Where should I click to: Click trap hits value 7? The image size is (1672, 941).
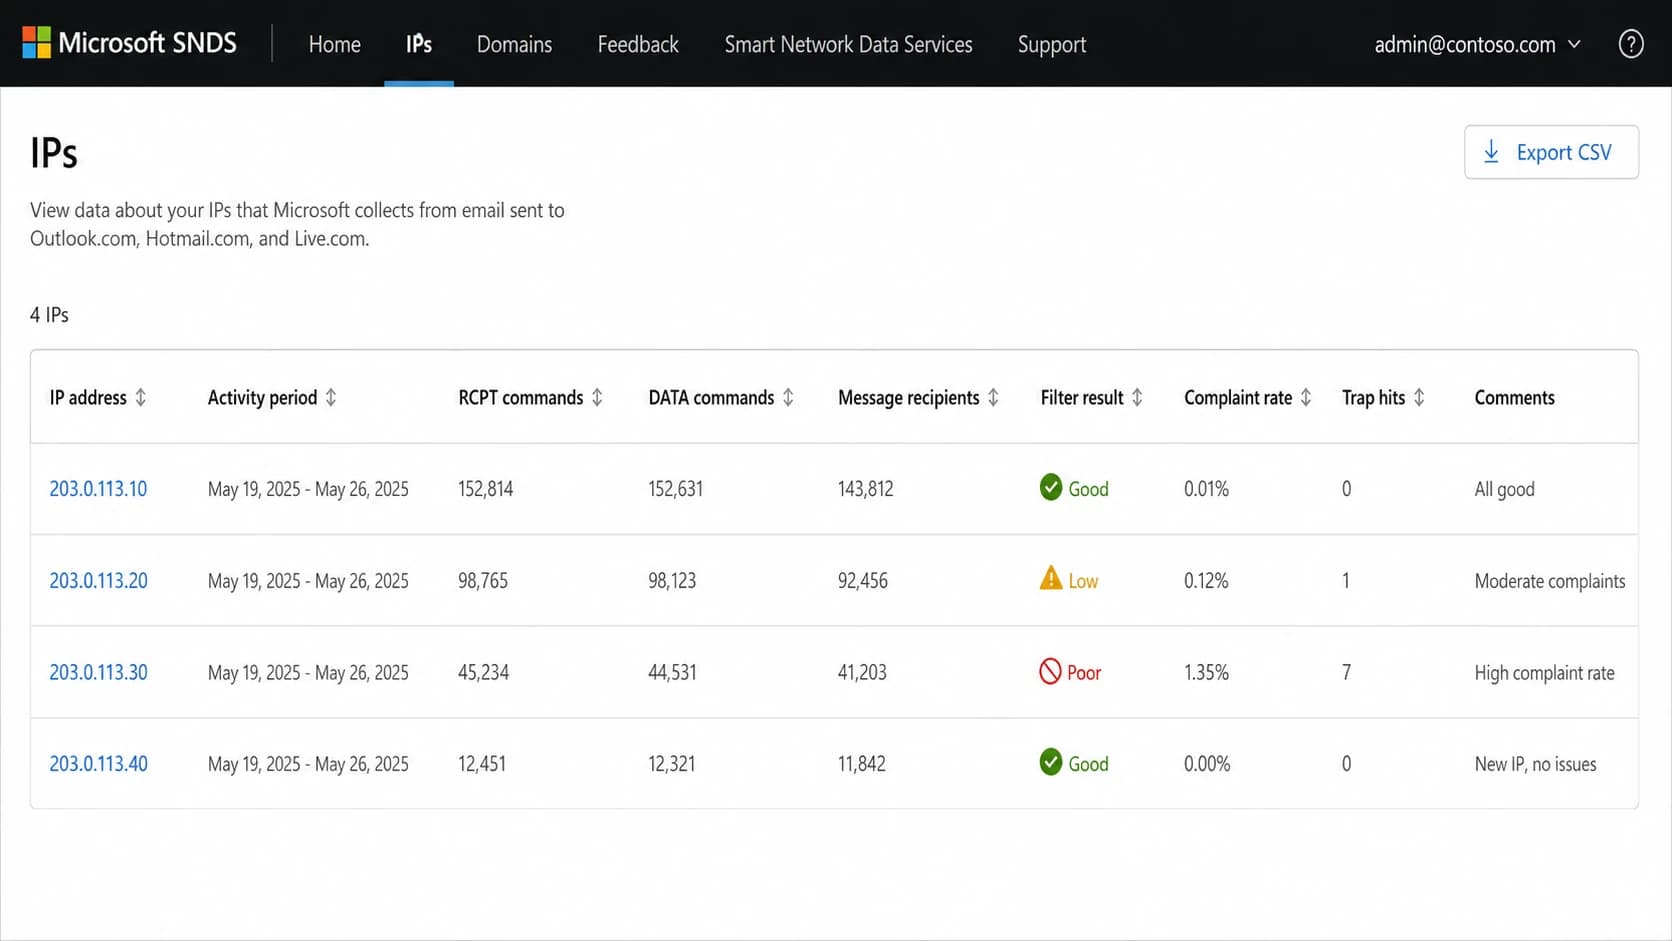pyautogui.click(x=1346, y=673)
